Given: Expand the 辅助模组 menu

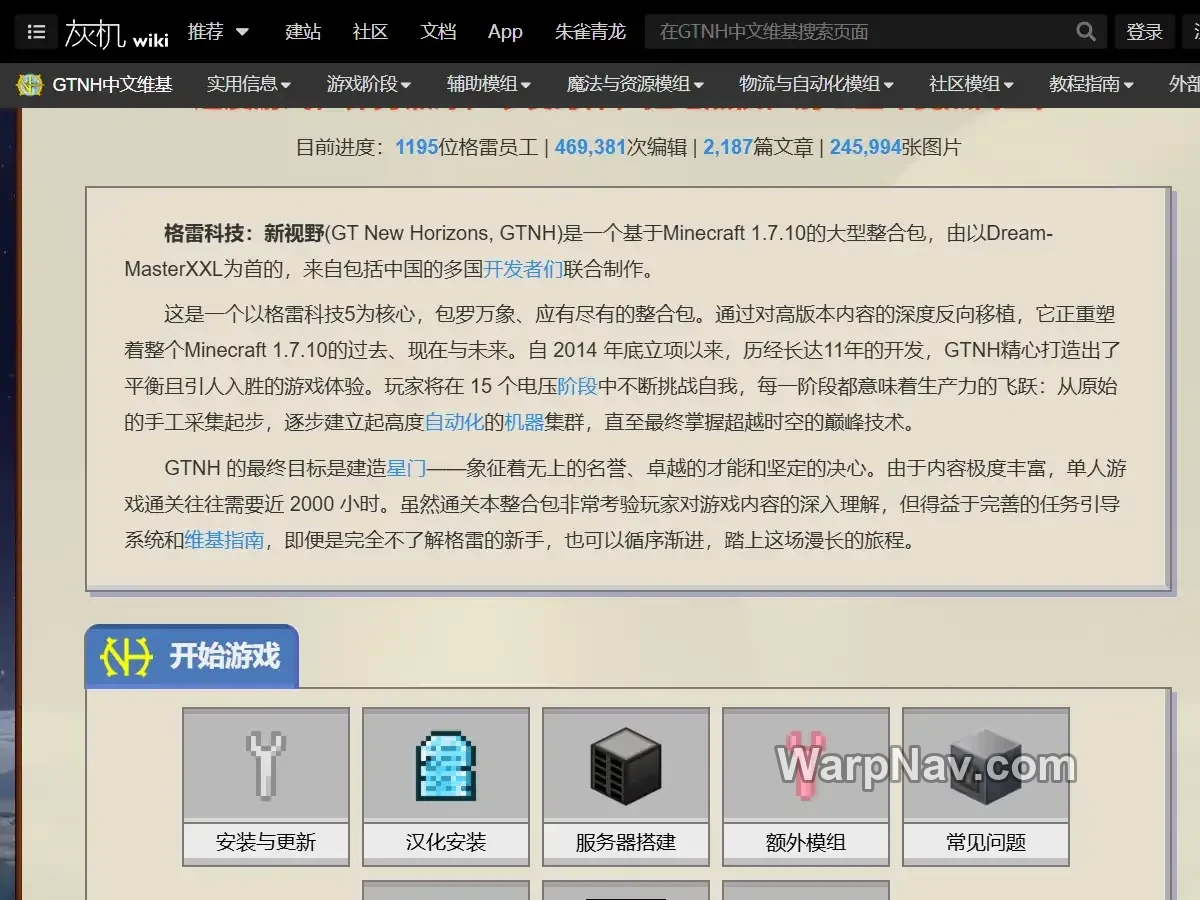Looking at the screenshot, I should click(489, 85).
